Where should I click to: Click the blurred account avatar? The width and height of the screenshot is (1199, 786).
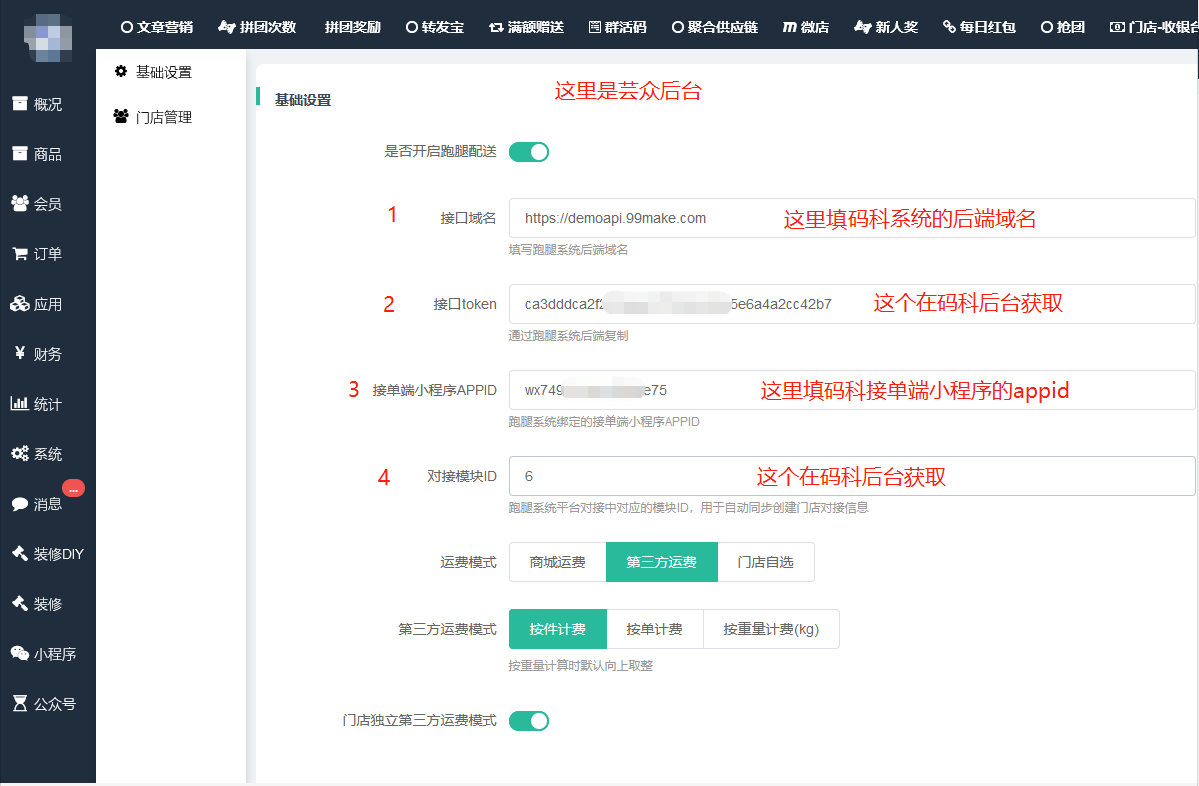pyautogui.click(x=47, y=37)
